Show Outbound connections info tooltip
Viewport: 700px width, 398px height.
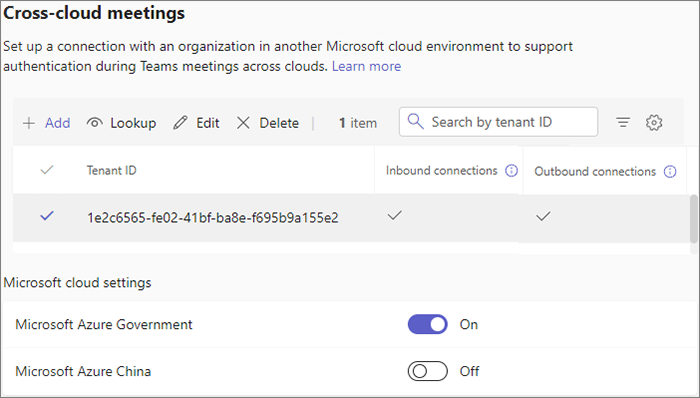click(670, 171)
